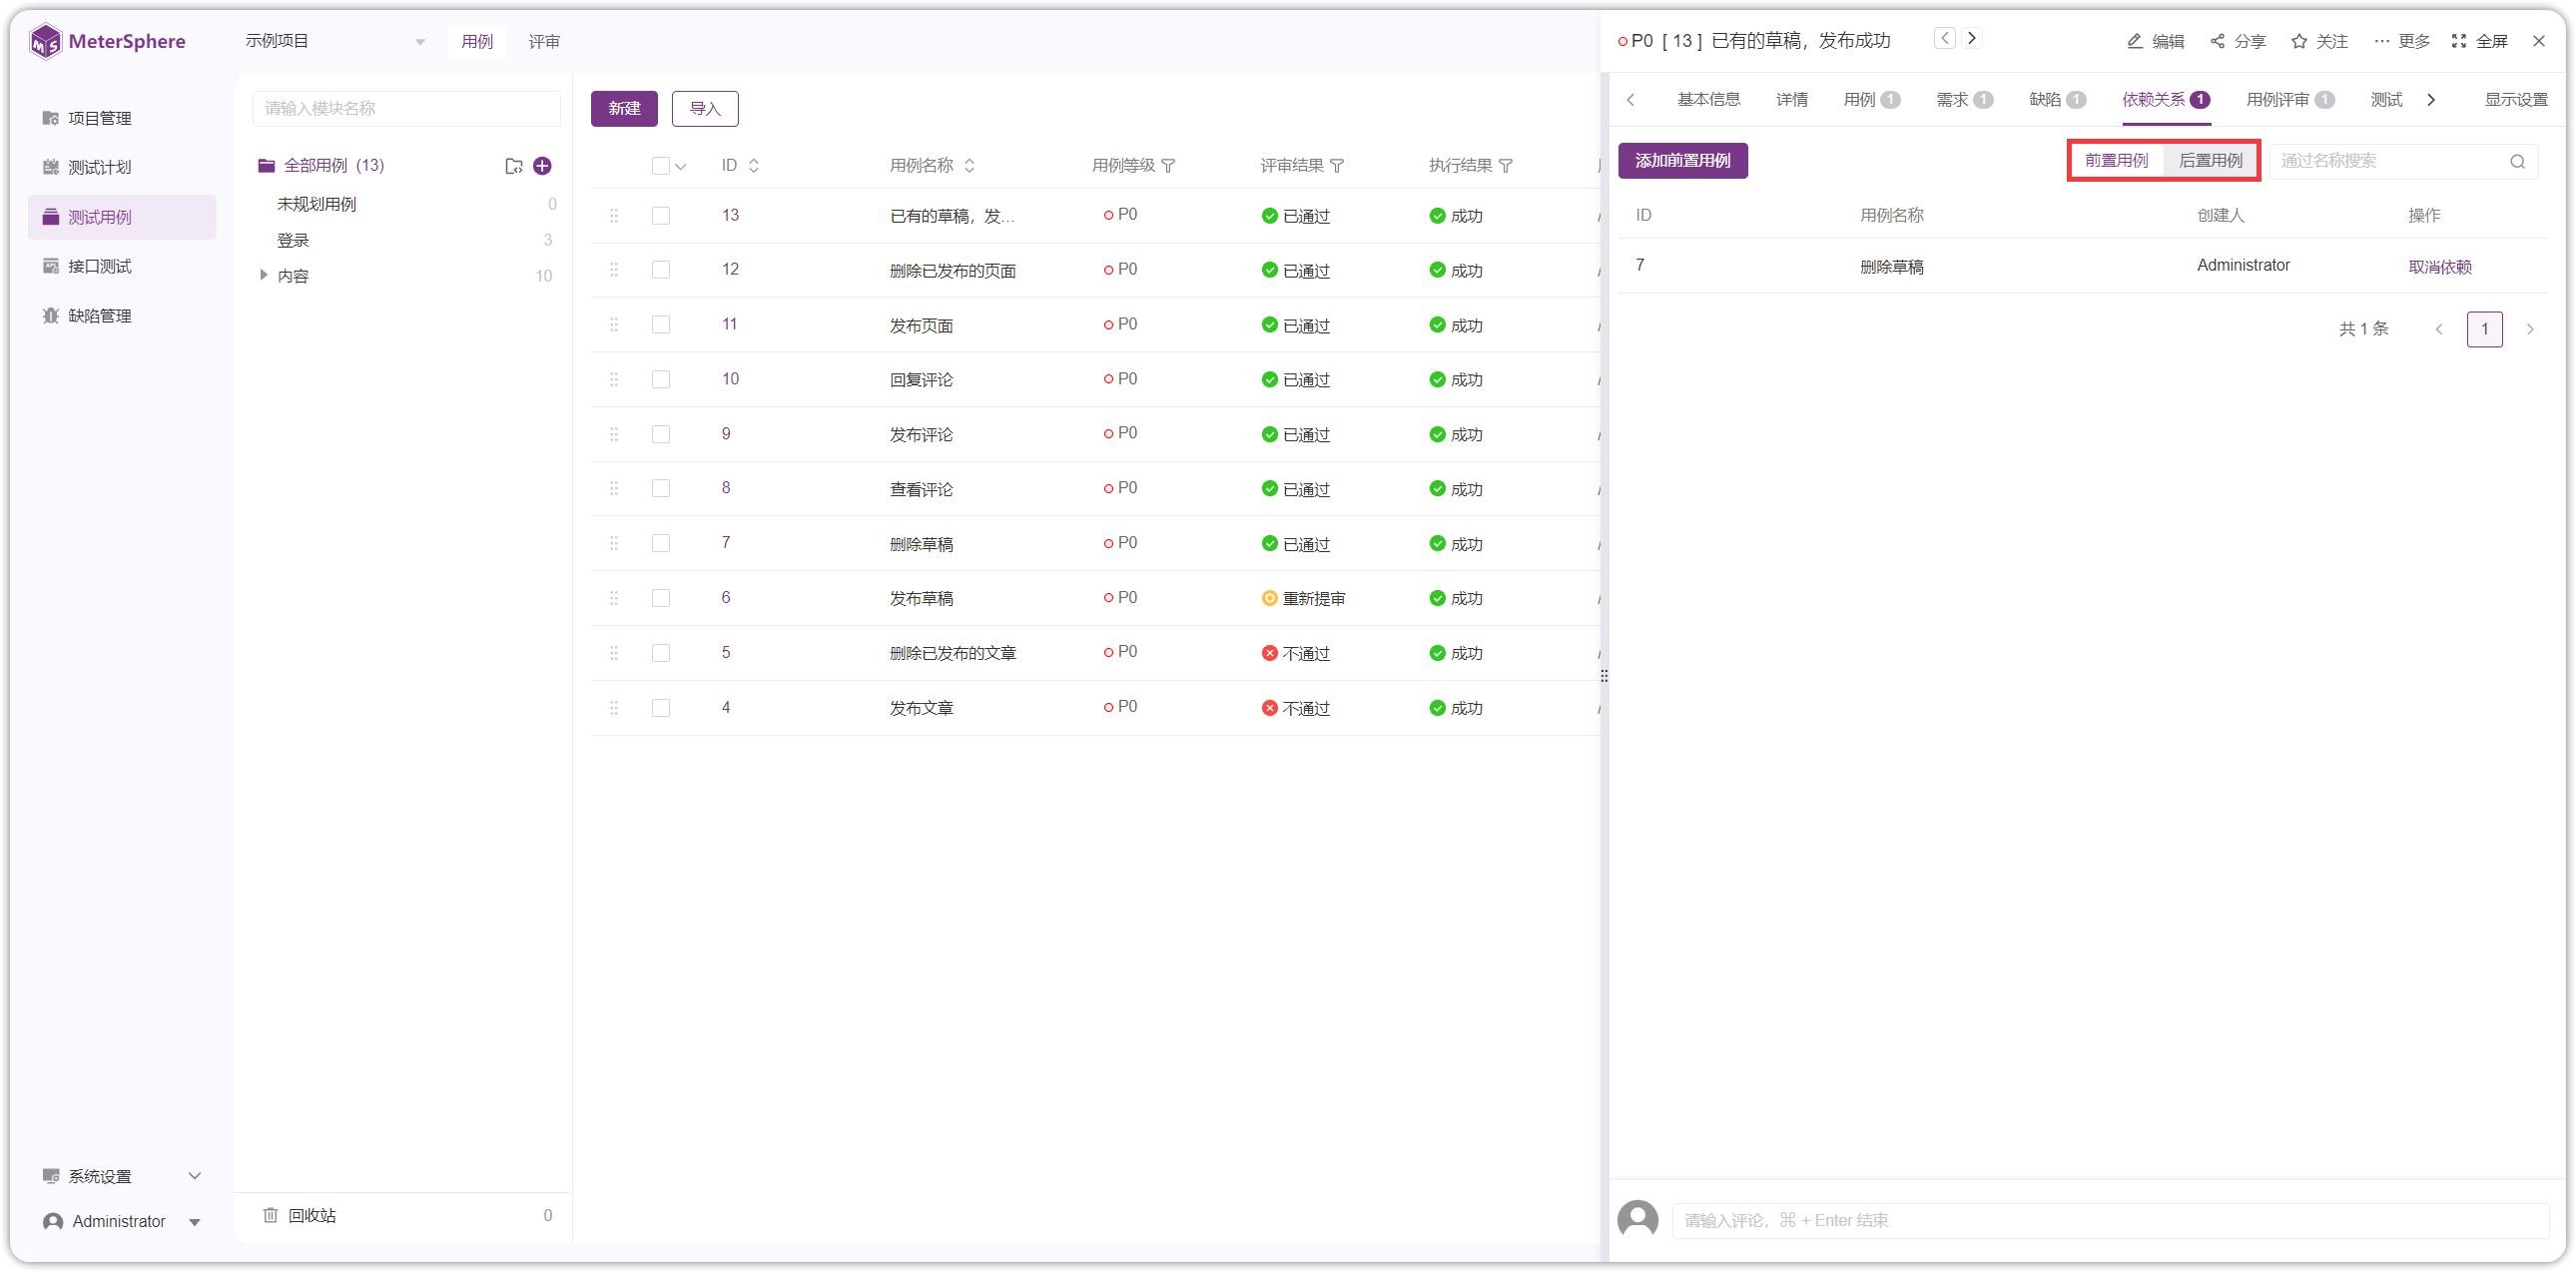Click the 请输入模块名称 search field

(x=406, y=109)
